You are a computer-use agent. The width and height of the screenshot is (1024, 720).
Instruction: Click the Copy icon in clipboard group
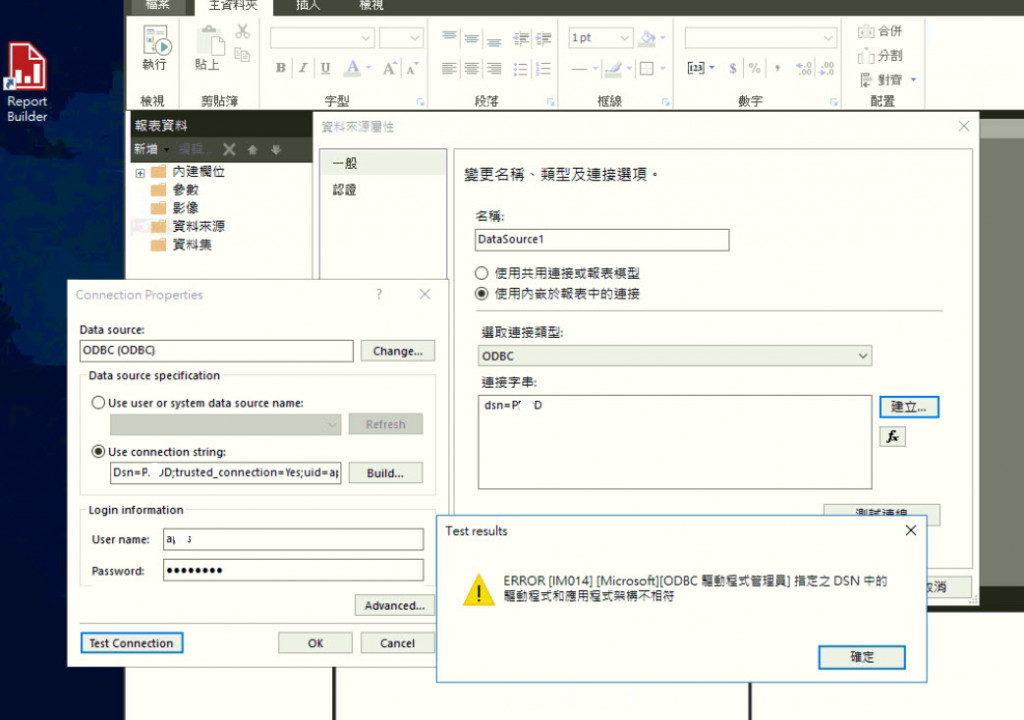[242, 55]
